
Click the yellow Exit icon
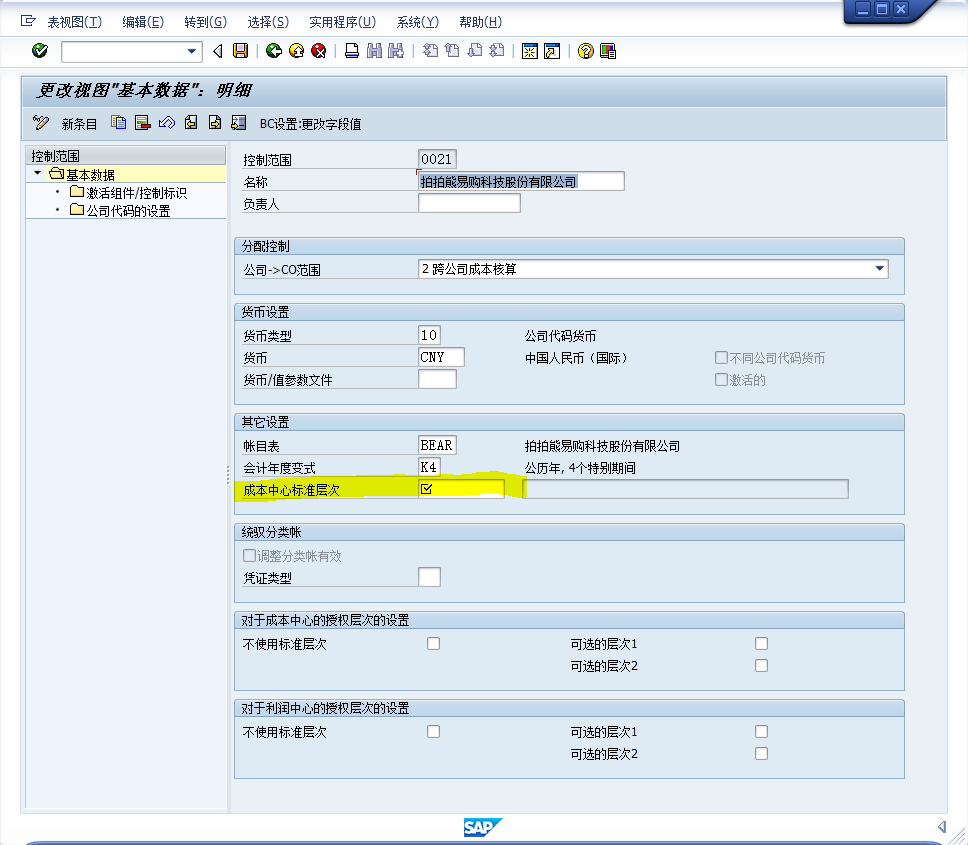click(296, 51)
